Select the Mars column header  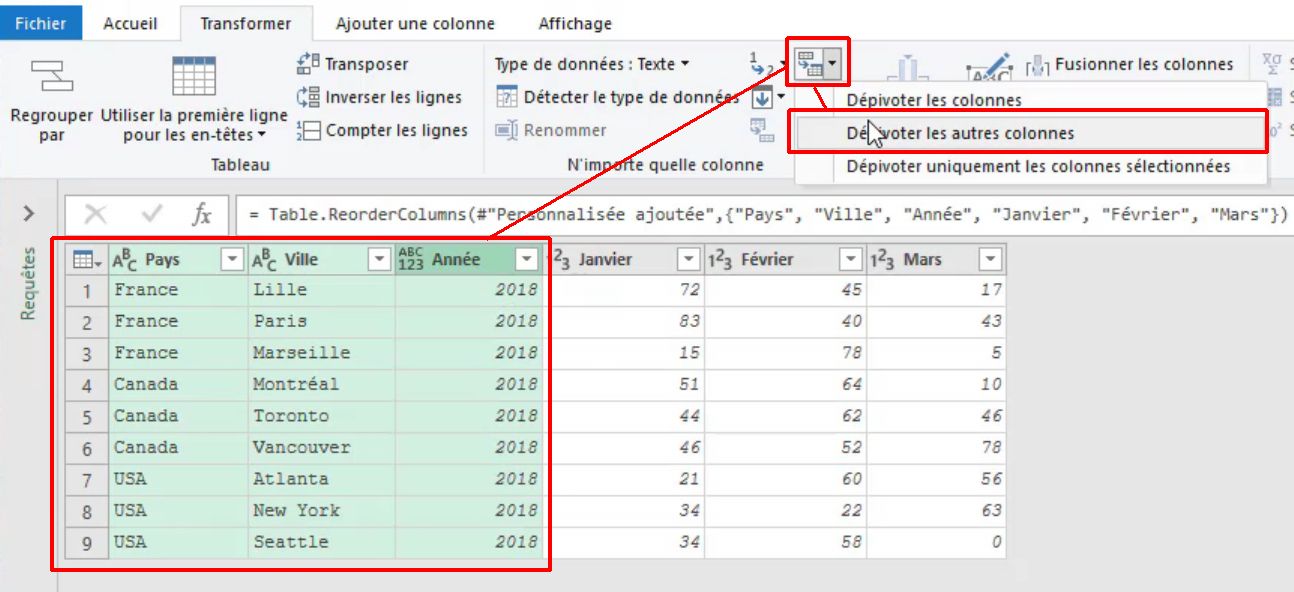point(936,260)
